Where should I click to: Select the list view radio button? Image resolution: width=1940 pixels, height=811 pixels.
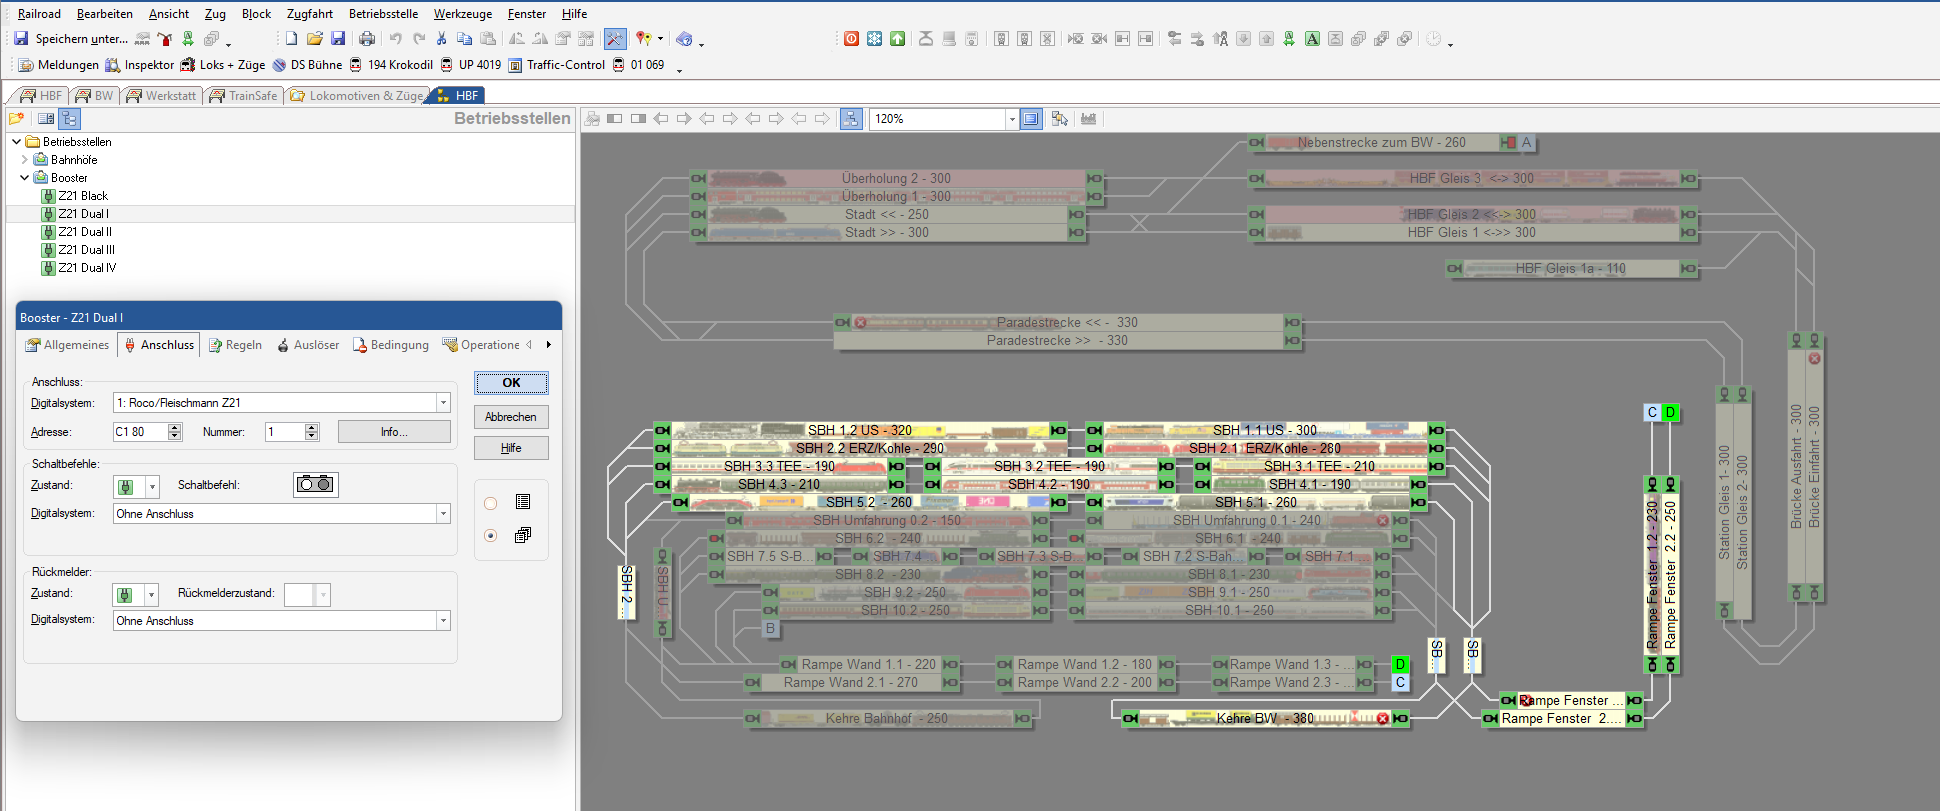click(491, 503)
